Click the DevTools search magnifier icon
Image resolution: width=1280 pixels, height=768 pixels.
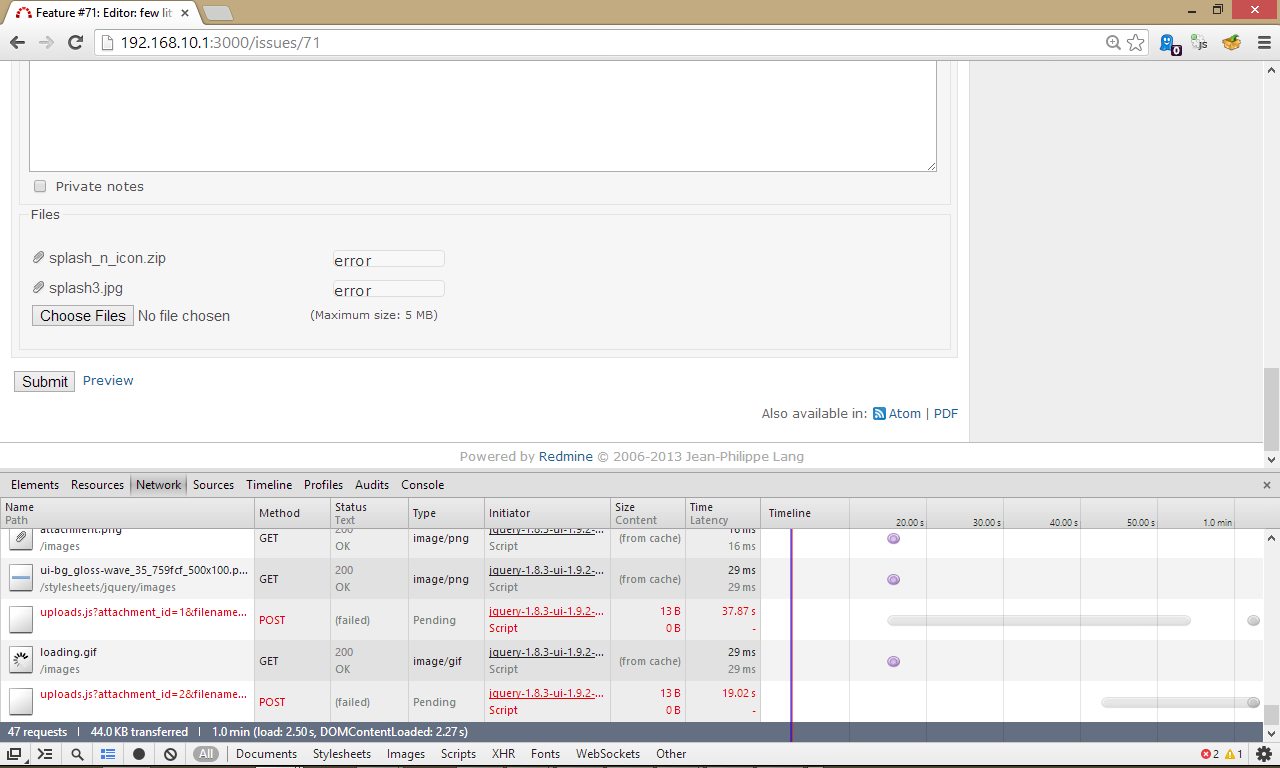click(x=77, y=754)
